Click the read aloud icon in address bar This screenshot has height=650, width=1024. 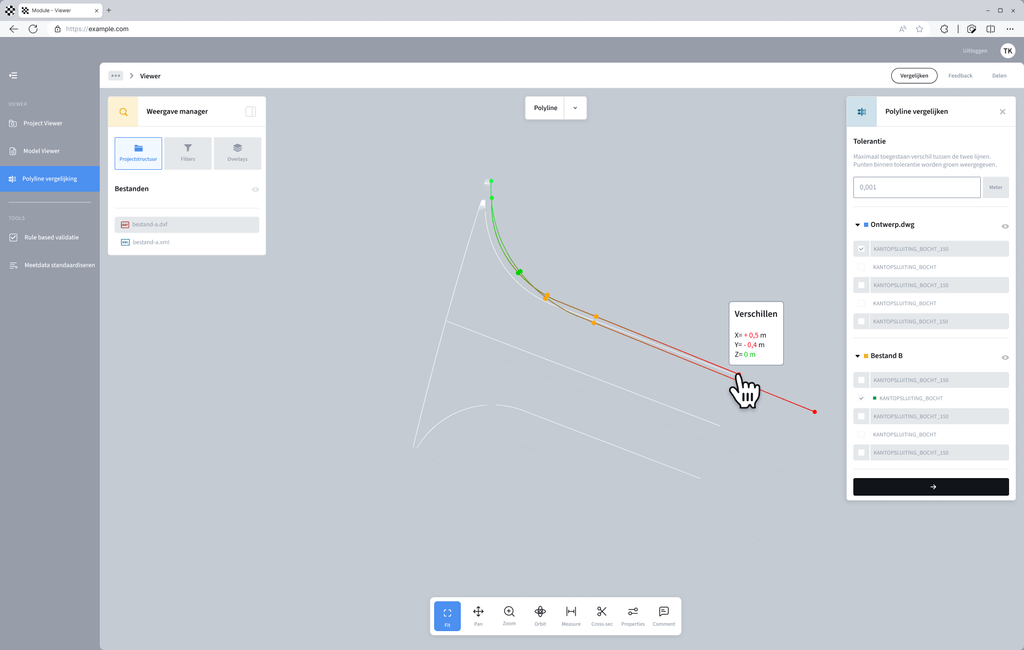coord(903,29)
